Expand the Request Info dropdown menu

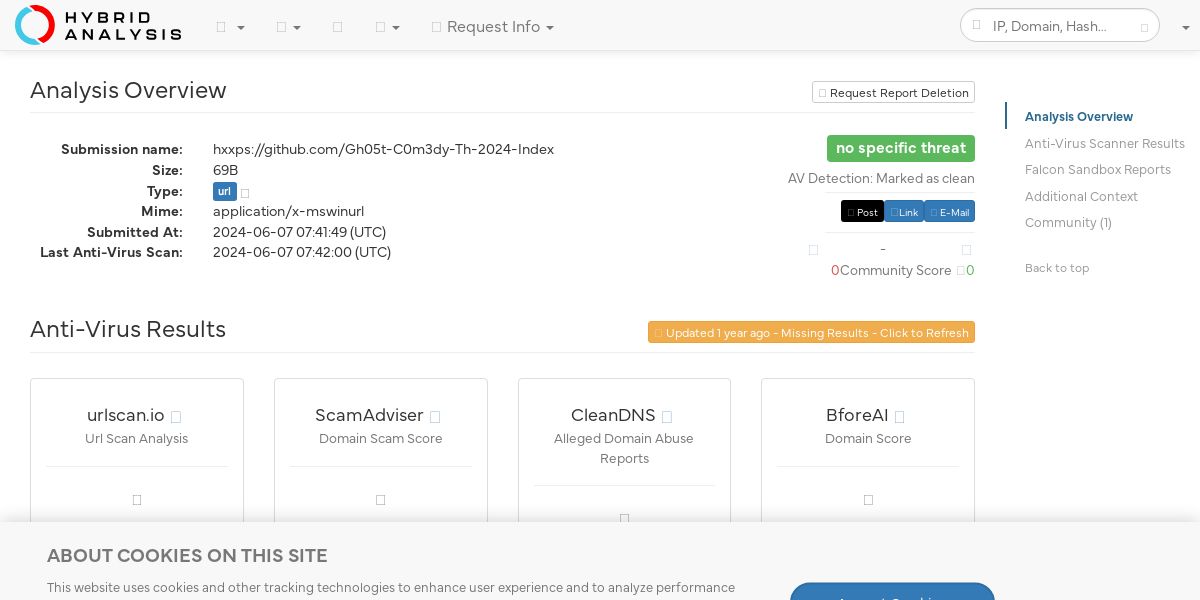(x=493, y=27)
